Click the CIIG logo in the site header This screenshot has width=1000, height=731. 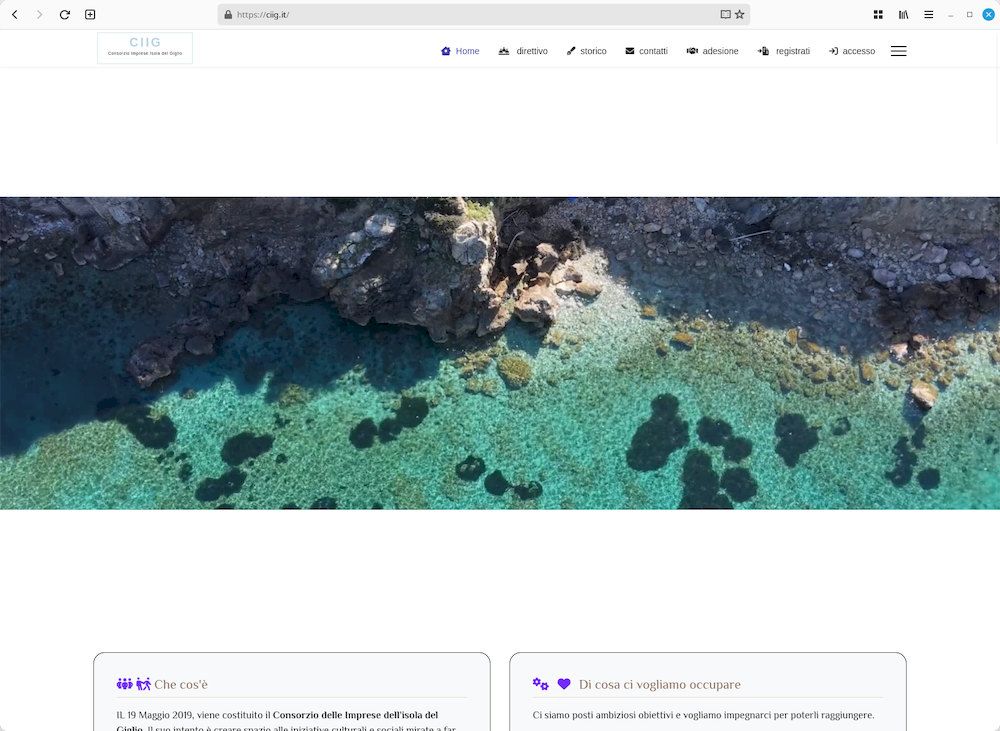(x=145, y=48)
